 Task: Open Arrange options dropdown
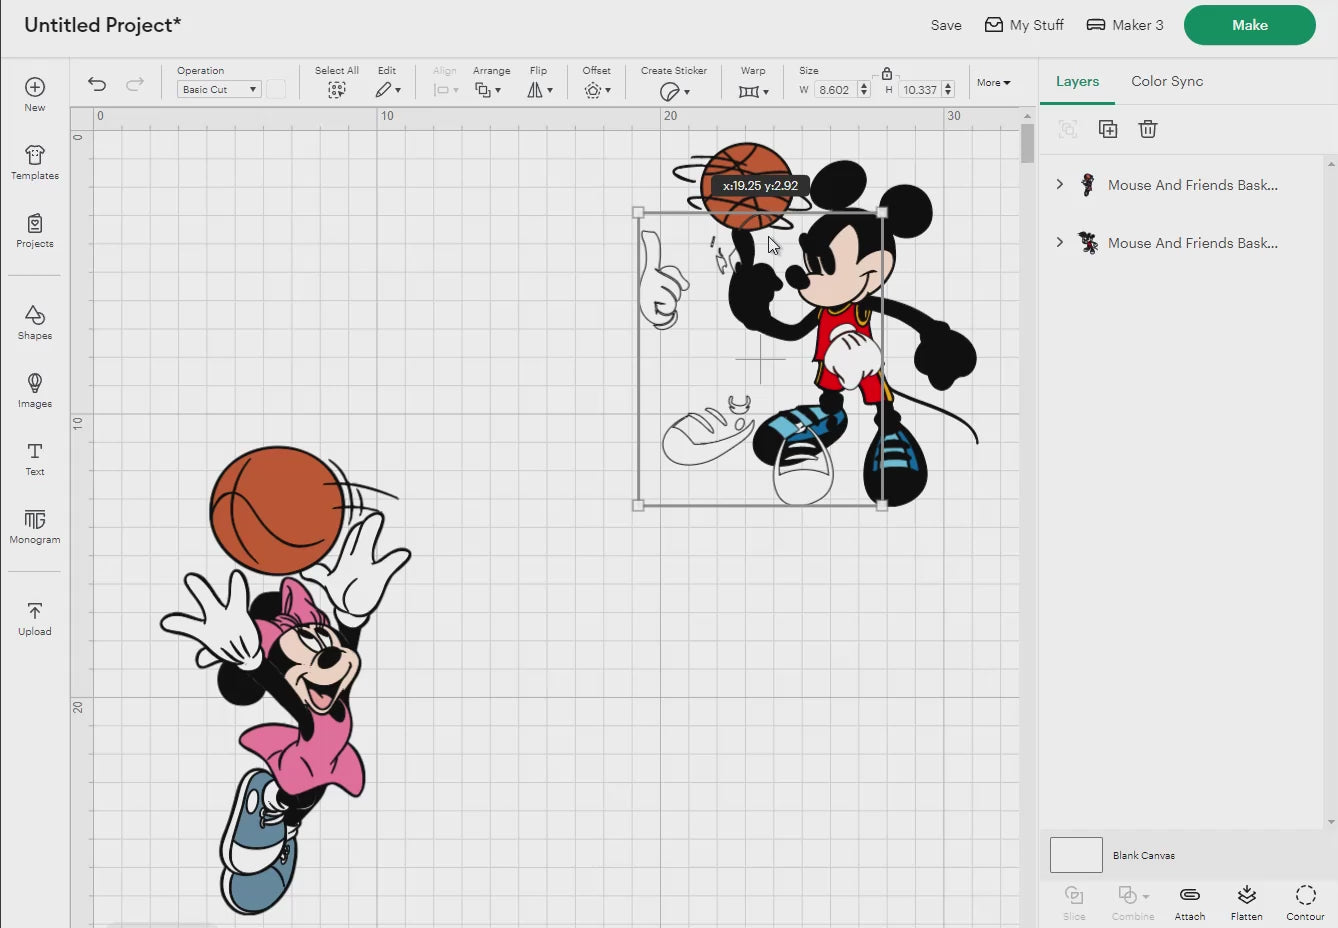(x=489, y=90)
